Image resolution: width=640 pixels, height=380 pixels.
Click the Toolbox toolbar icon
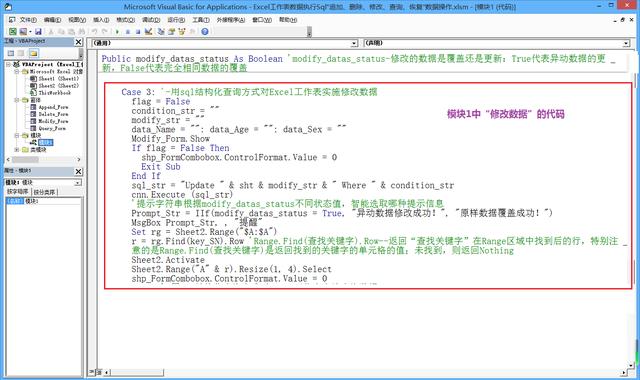[x=192, y=31]
